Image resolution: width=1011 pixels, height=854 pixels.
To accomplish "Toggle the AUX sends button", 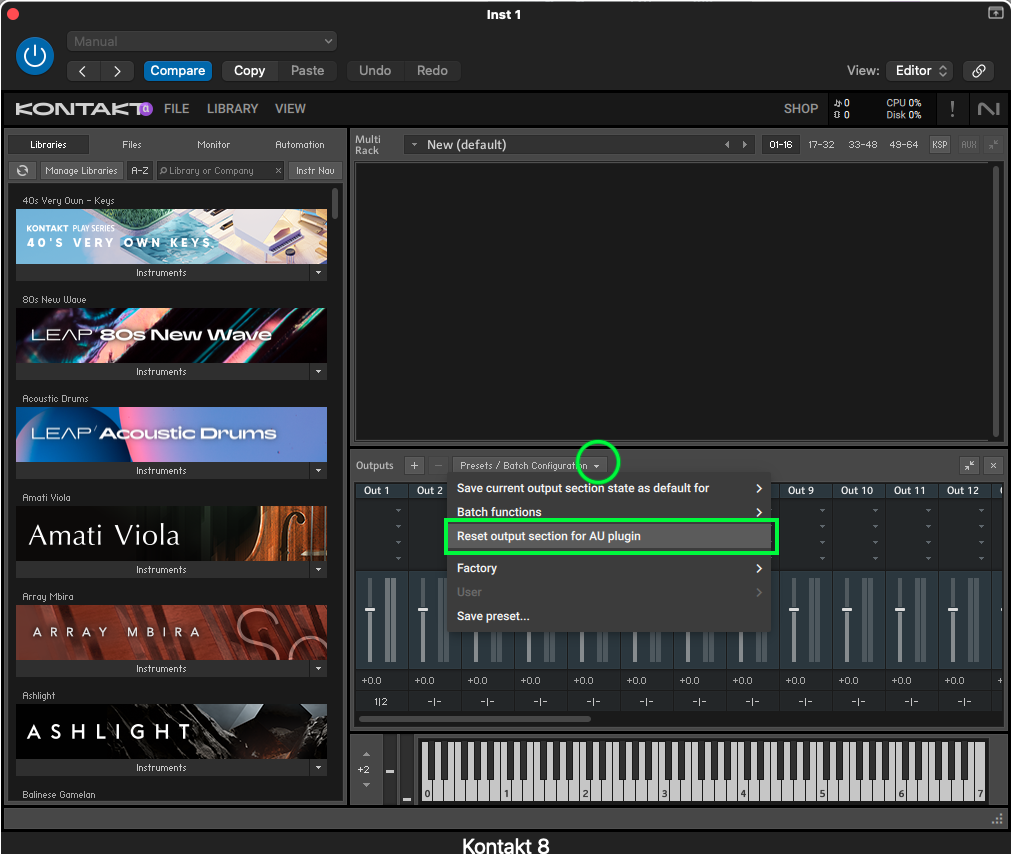I will [x=968, y=145].
